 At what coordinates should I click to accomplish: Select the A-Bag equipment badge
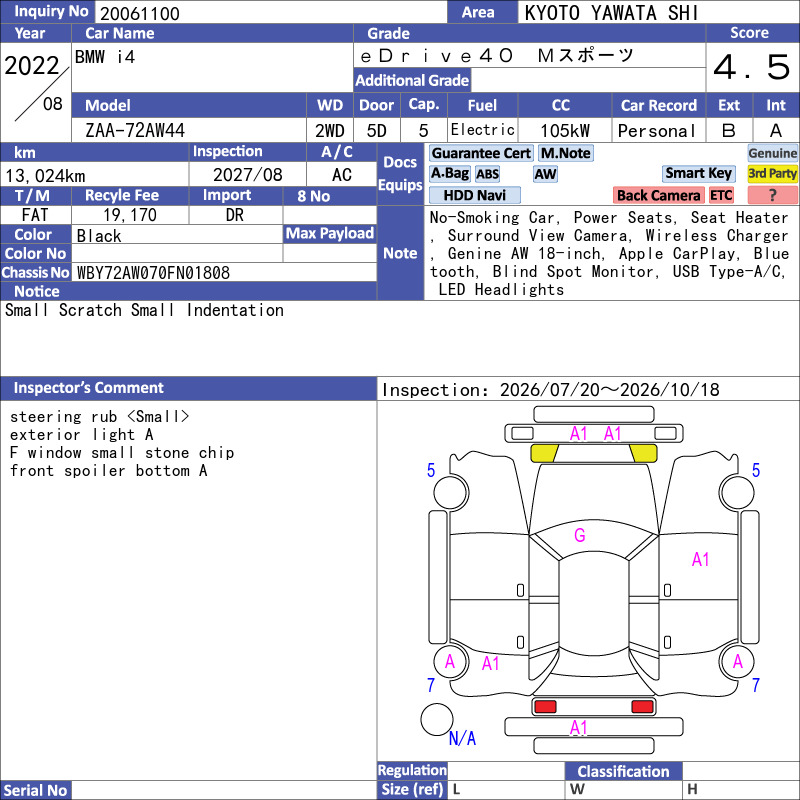[449, 173]
